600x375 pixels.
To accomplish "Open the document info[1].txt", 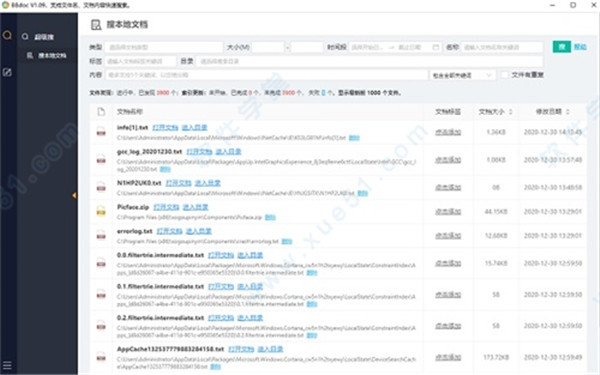I will point(165,127).
